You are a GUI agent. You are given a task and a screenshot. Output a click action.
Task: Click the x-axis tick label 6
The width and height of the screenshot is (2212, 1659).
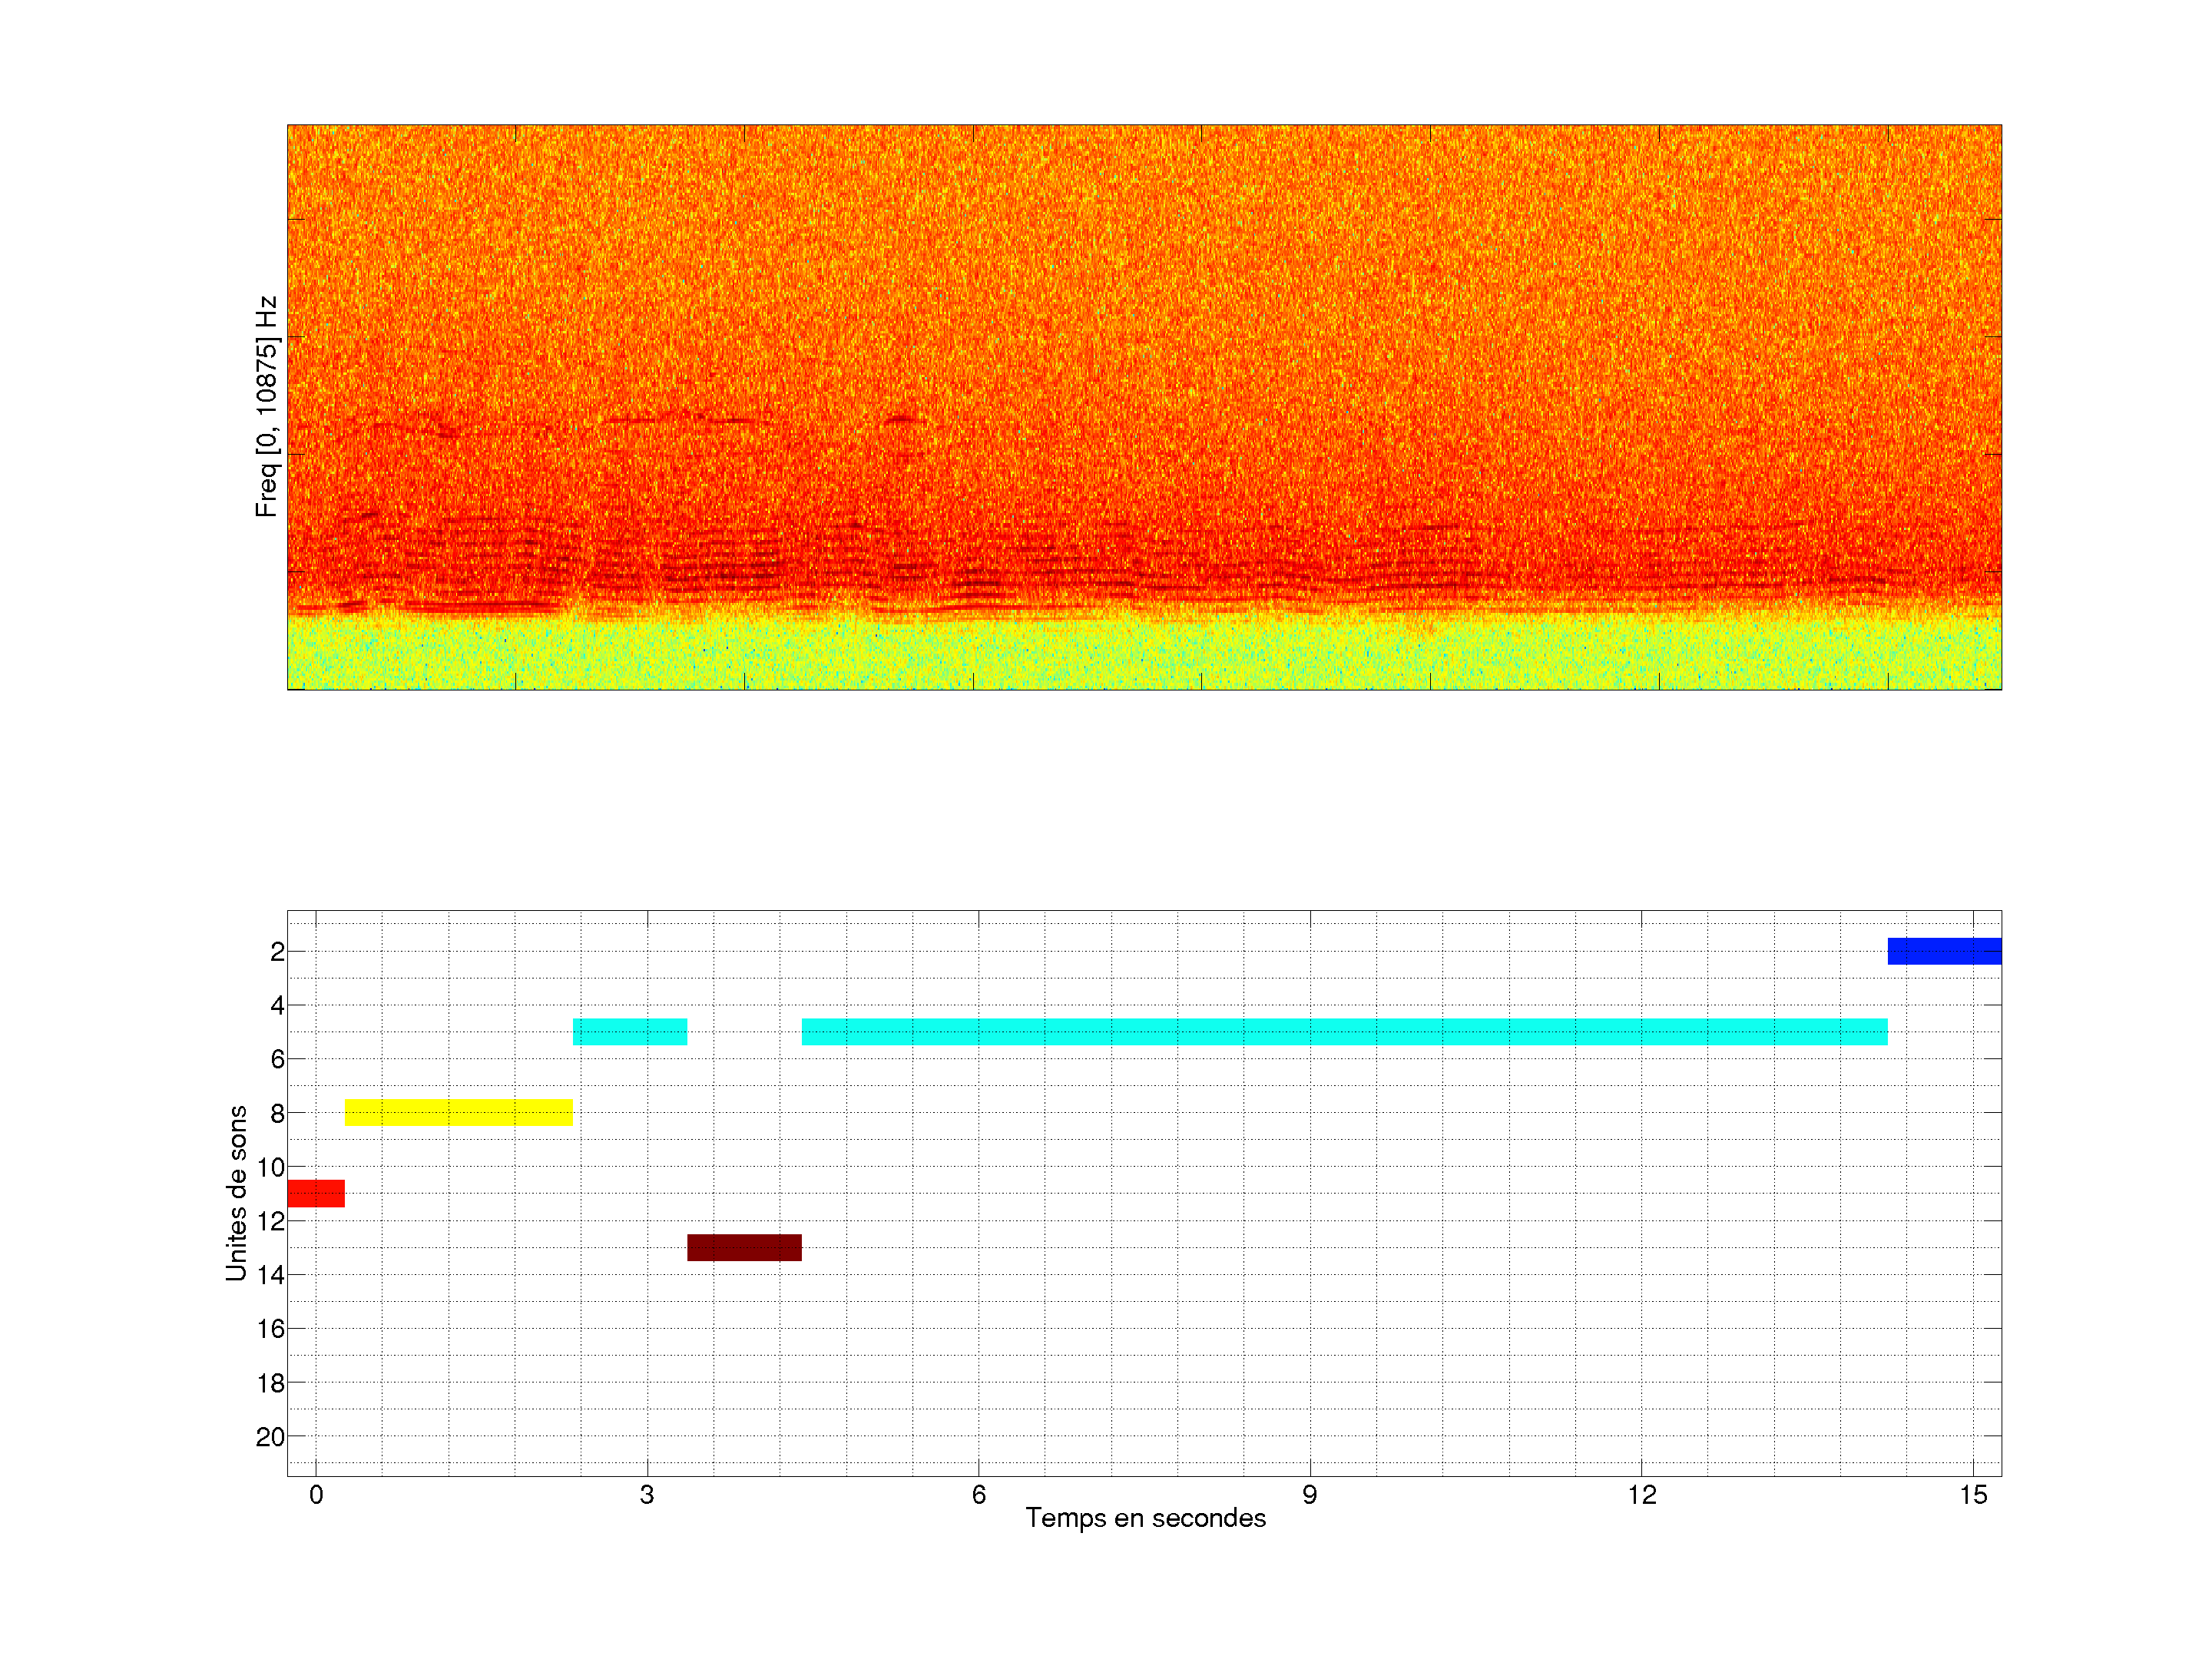[x=978, y=1495]
